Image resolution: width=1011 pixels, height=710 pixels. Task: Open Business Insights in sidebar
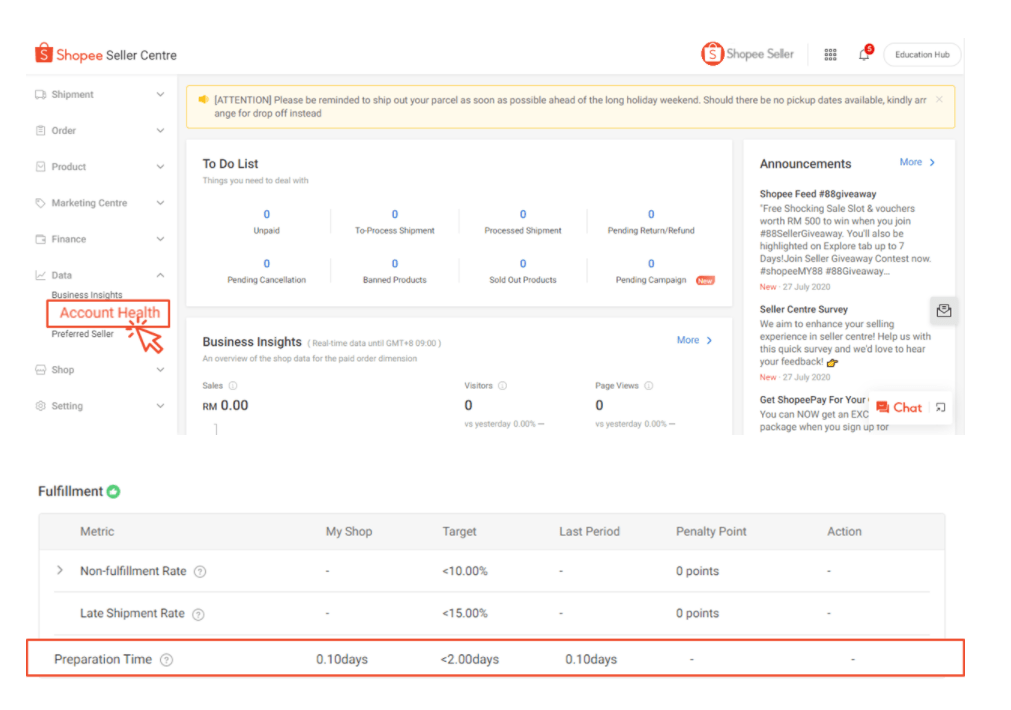pyautogui.click(x=86, y=295)
